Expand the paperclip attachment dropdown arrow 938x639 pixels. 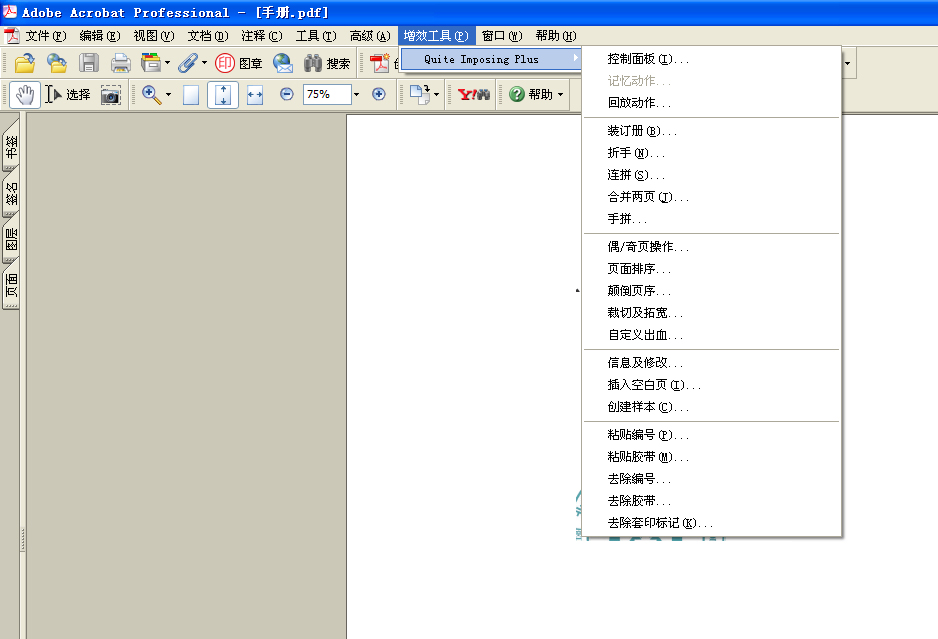tap(203, 63)
